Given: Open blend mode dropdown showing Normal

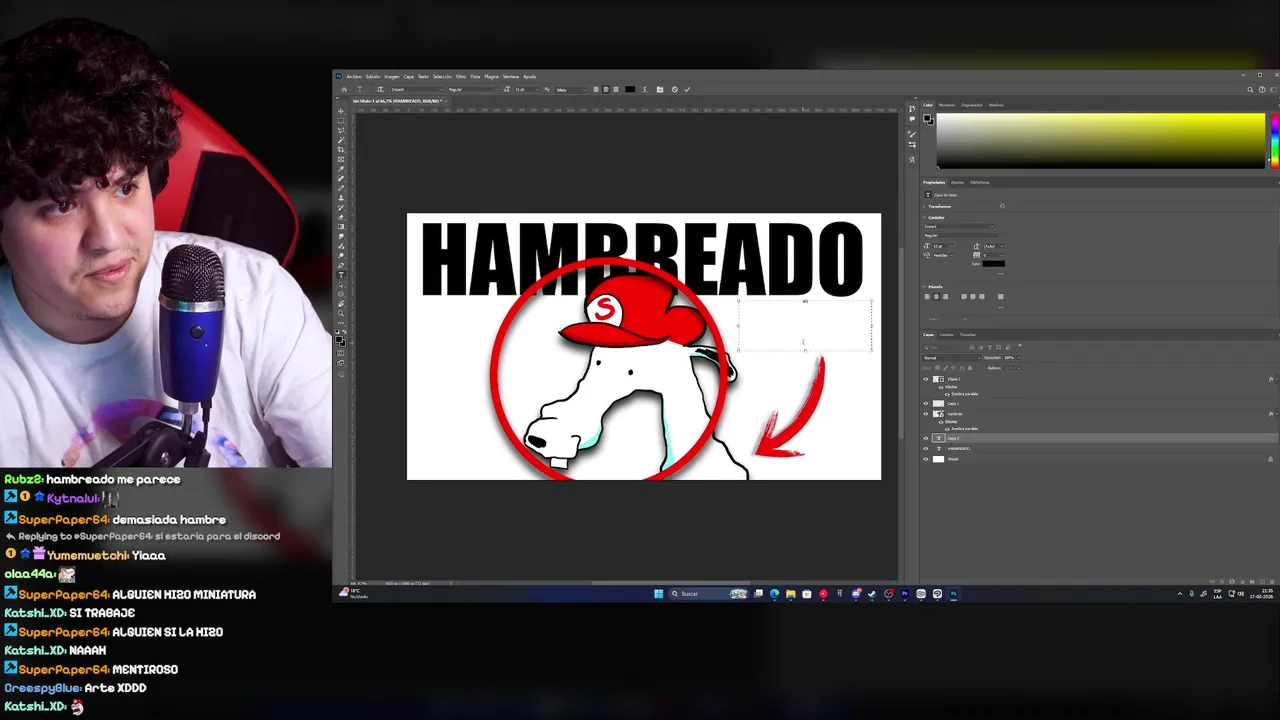Looking at the screenshot, I should pyautogui.click(x=952, y=358).
